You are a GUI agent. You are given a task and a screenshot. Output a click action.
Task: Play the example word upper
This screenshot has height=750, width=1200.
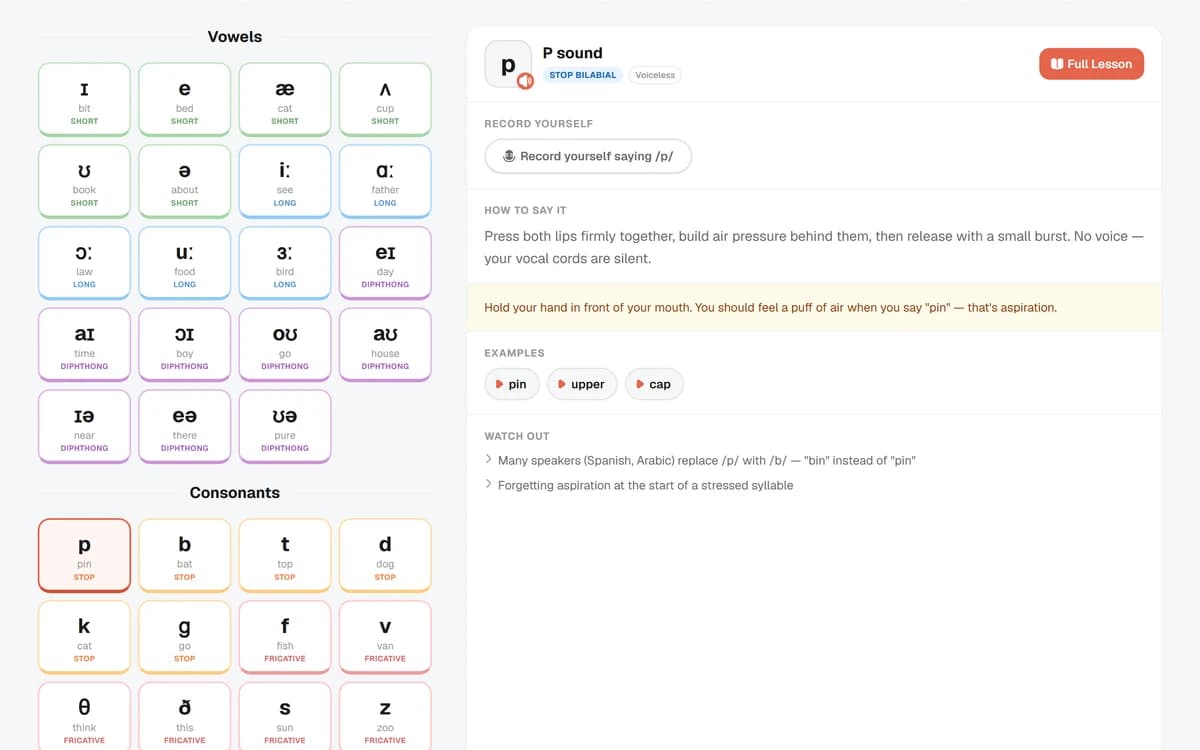(x=582, y=384)
